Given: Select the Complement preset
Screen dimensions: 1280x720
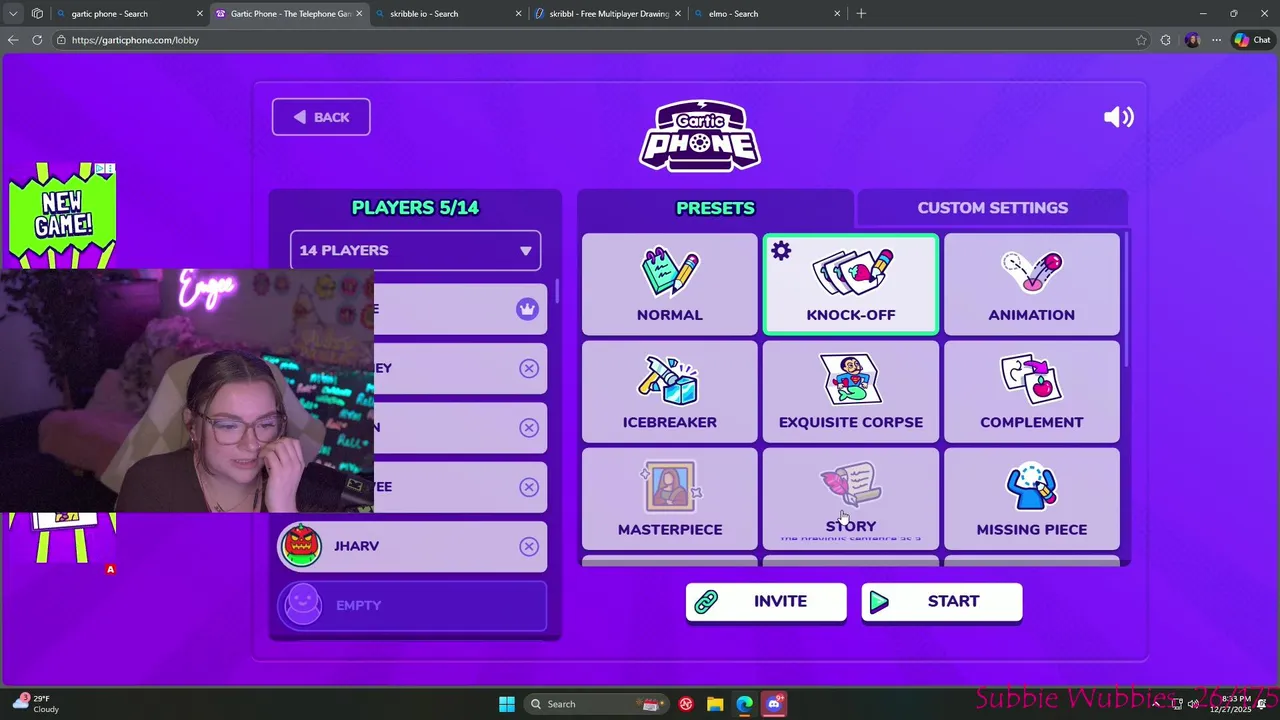Looking at the screenshot, I should point(1031,392).
